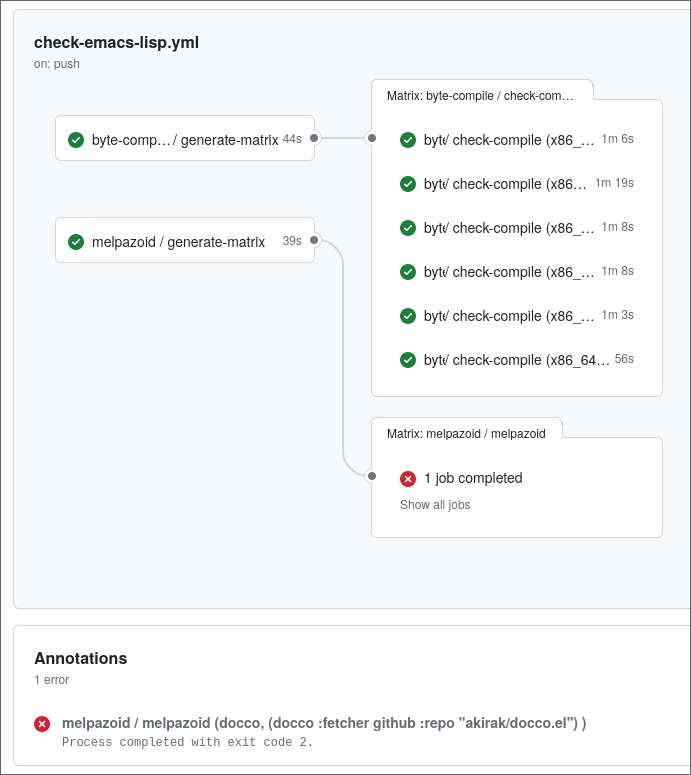Open check-compile job taking 56s
This screenshot has width=691, height=775.
point(517,360)
